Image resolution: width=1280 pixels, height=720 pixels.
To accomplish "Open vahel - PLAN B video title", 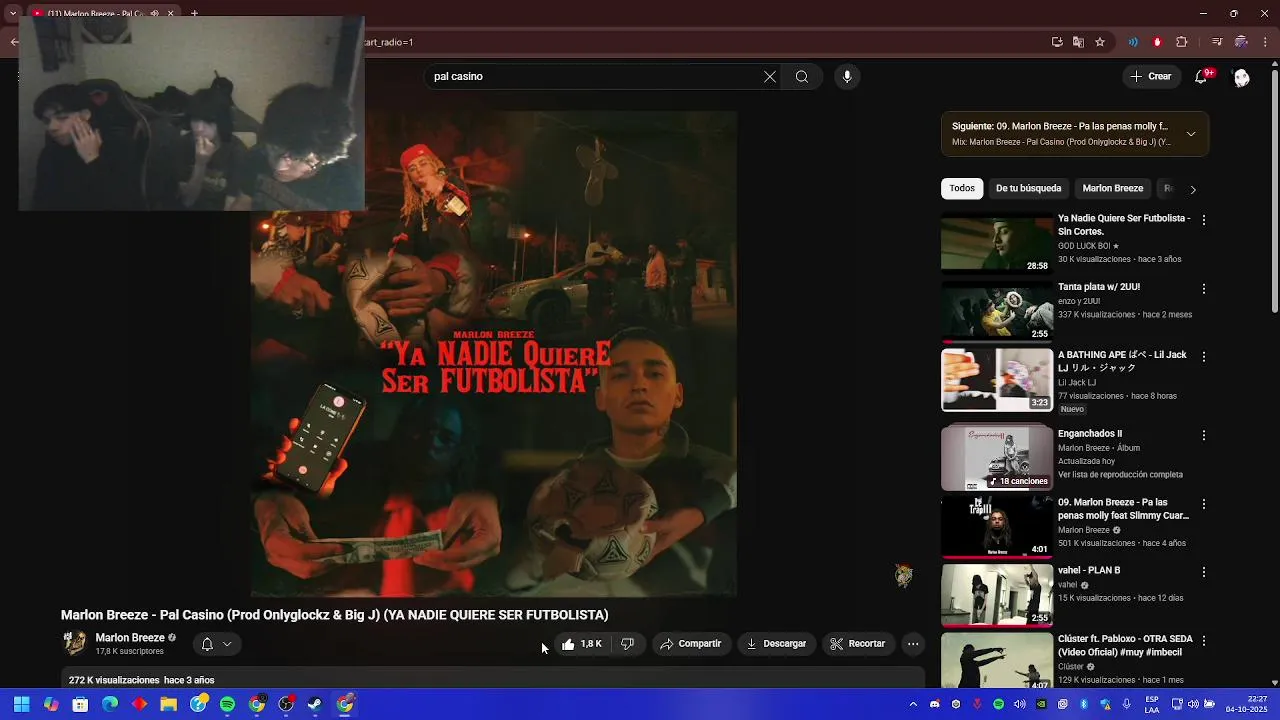I will click(x=1089, y=570).
